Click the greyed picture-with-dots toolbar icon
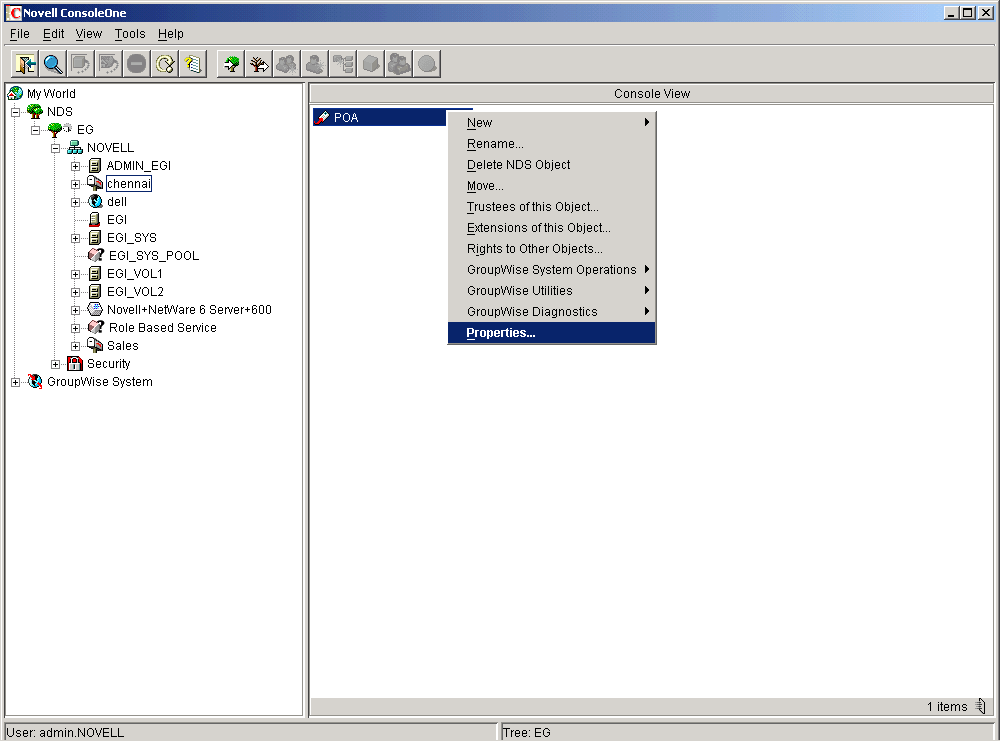This screenshot has height=741, width=1000. tap(108, 64)
